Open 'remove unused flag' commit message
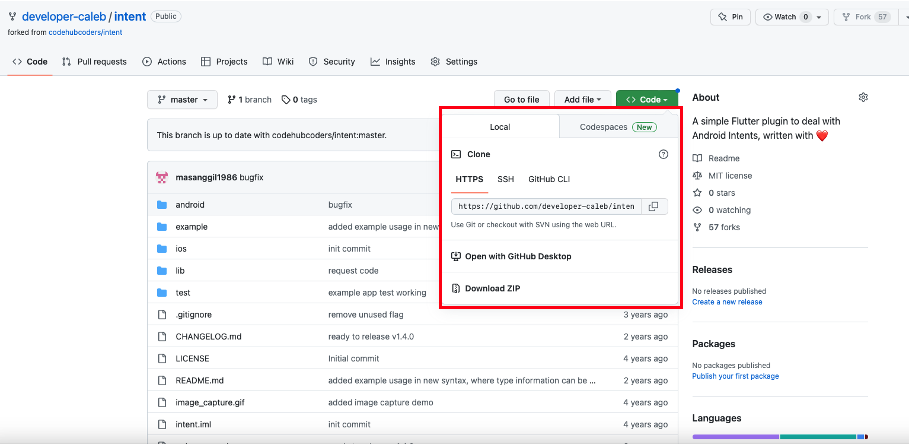The height and width of the screenshot is (444, 909). point(366,315)
